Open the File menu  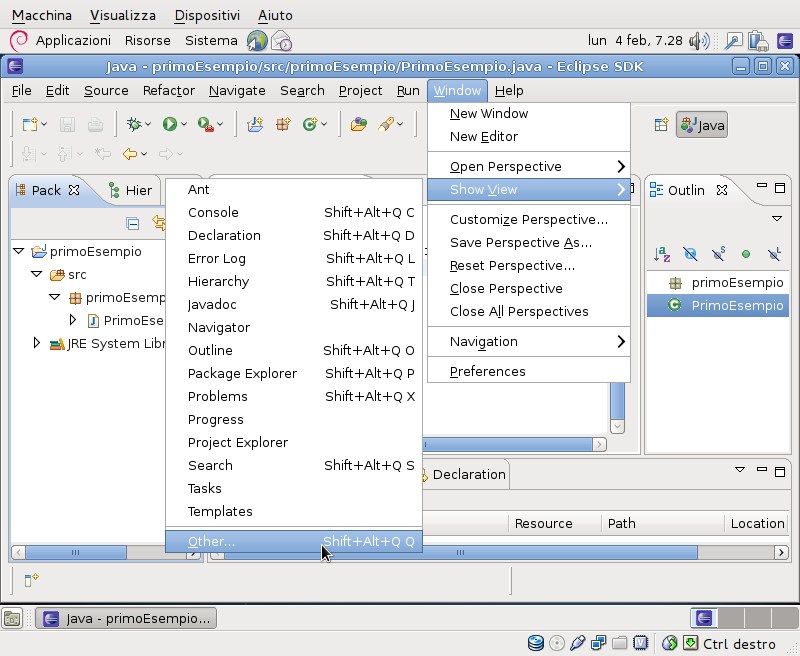pos(21,91)
